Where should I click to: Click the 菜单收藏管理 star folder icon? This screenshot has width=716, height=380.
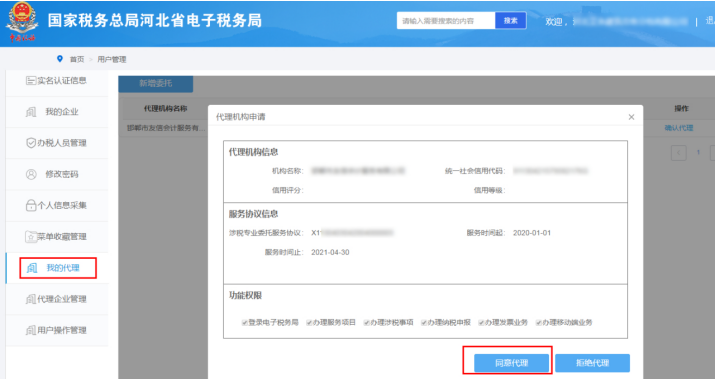(31, 237)
